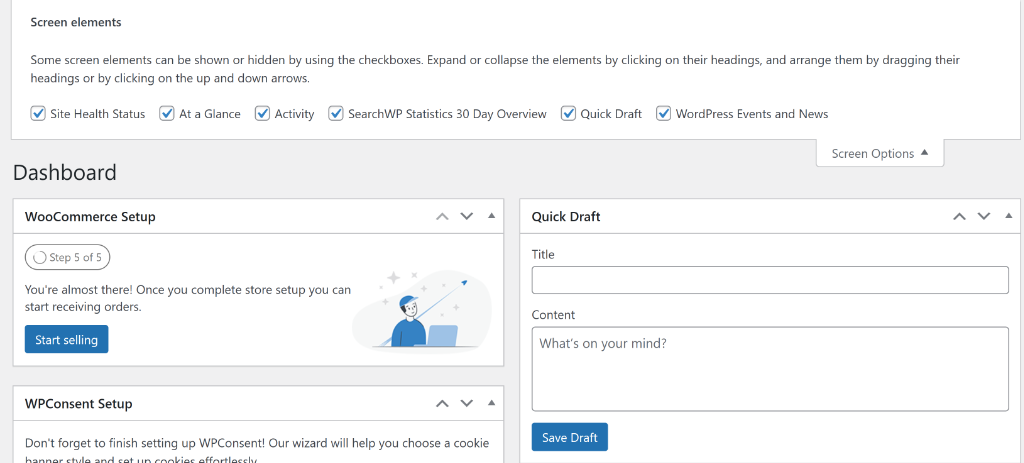The width and height of the screenshot is (1024, 463).
Task: Uncheck Site Health Status checkbox
Action: [x=38, y=114]
